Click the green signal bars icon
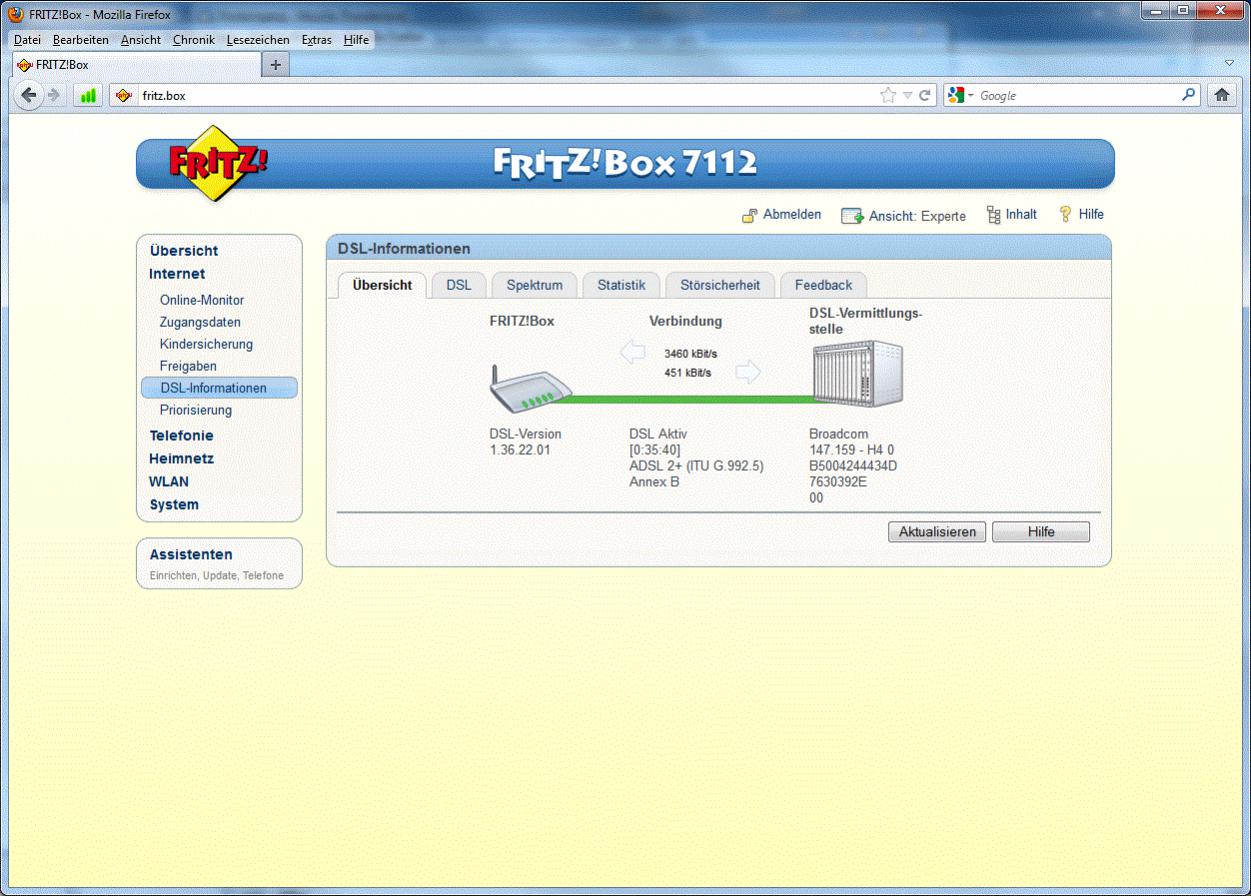 coord(88,96)
